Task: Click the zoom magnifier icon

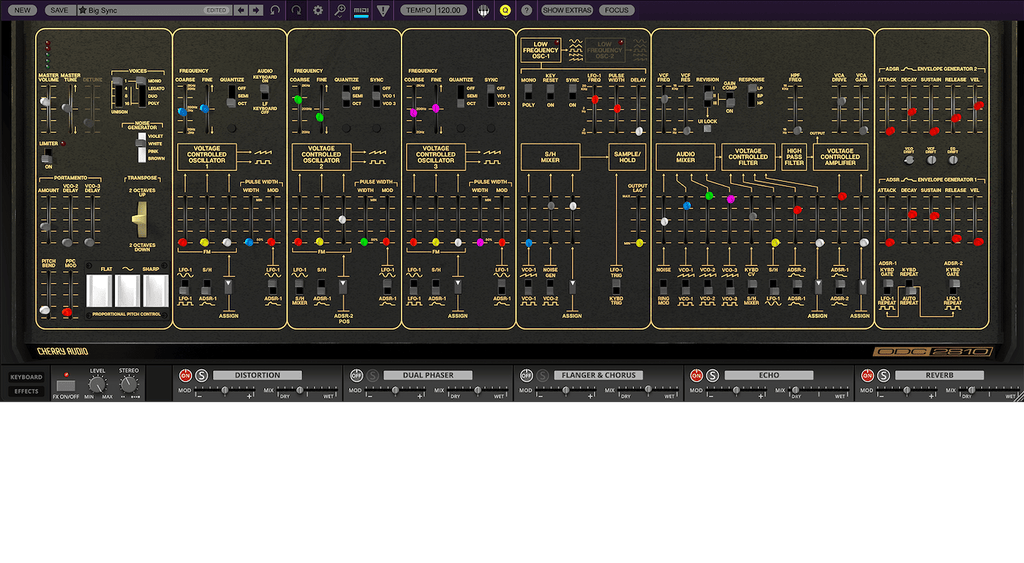Action: (340, 10)
